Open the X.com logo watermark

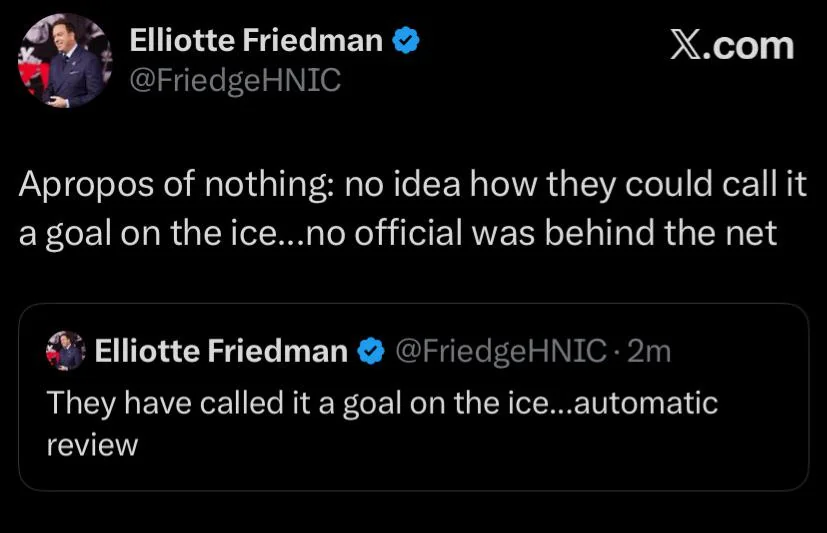tap(730, 45)
